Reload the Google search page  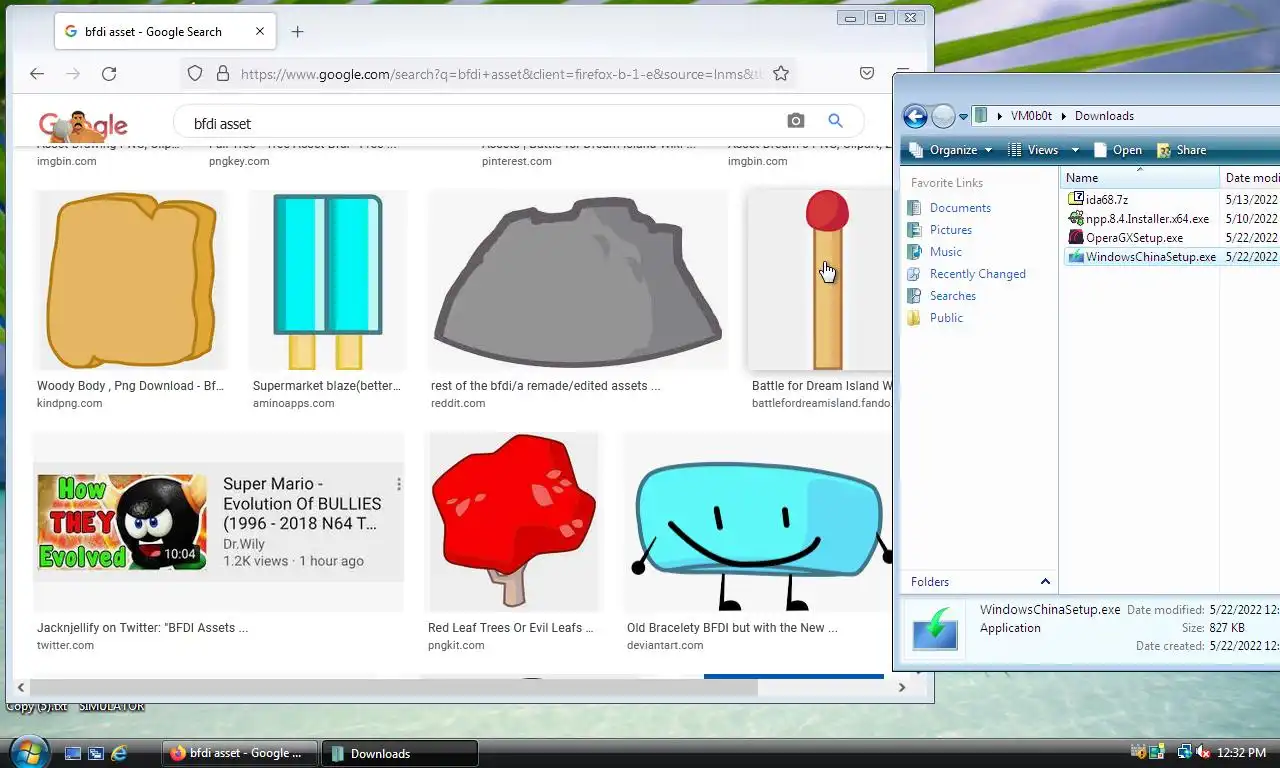109,73
